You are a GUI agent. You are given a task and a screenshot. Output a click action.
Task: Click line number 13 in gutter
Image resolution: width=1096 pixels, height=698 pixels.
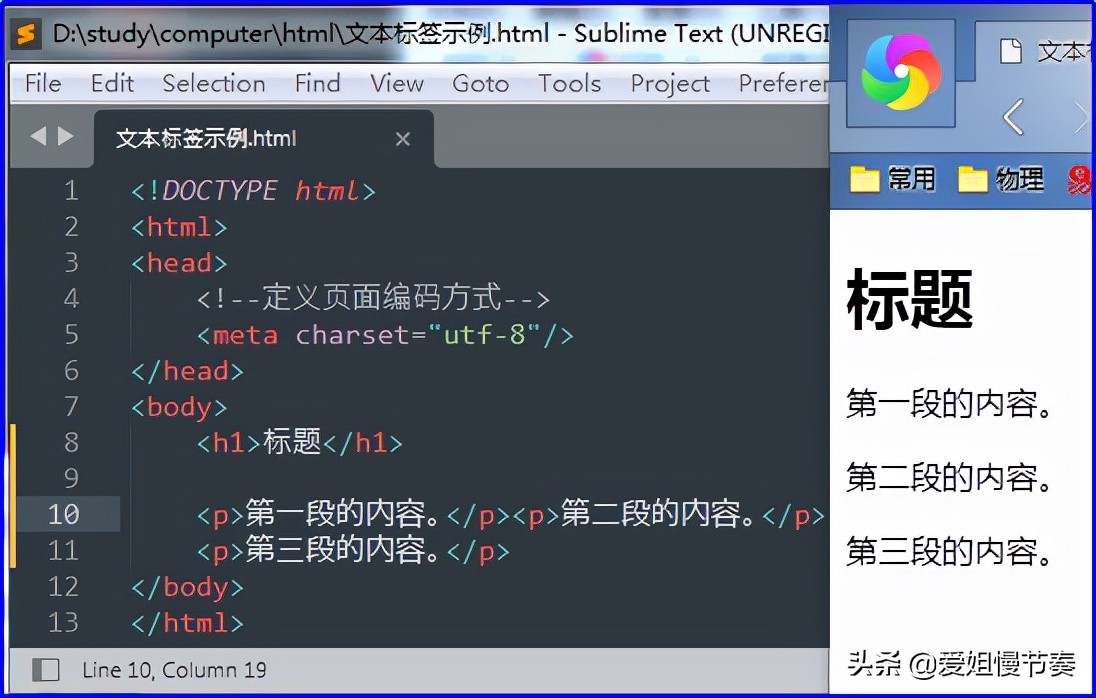pyautogui.click(x=64, y=622)
